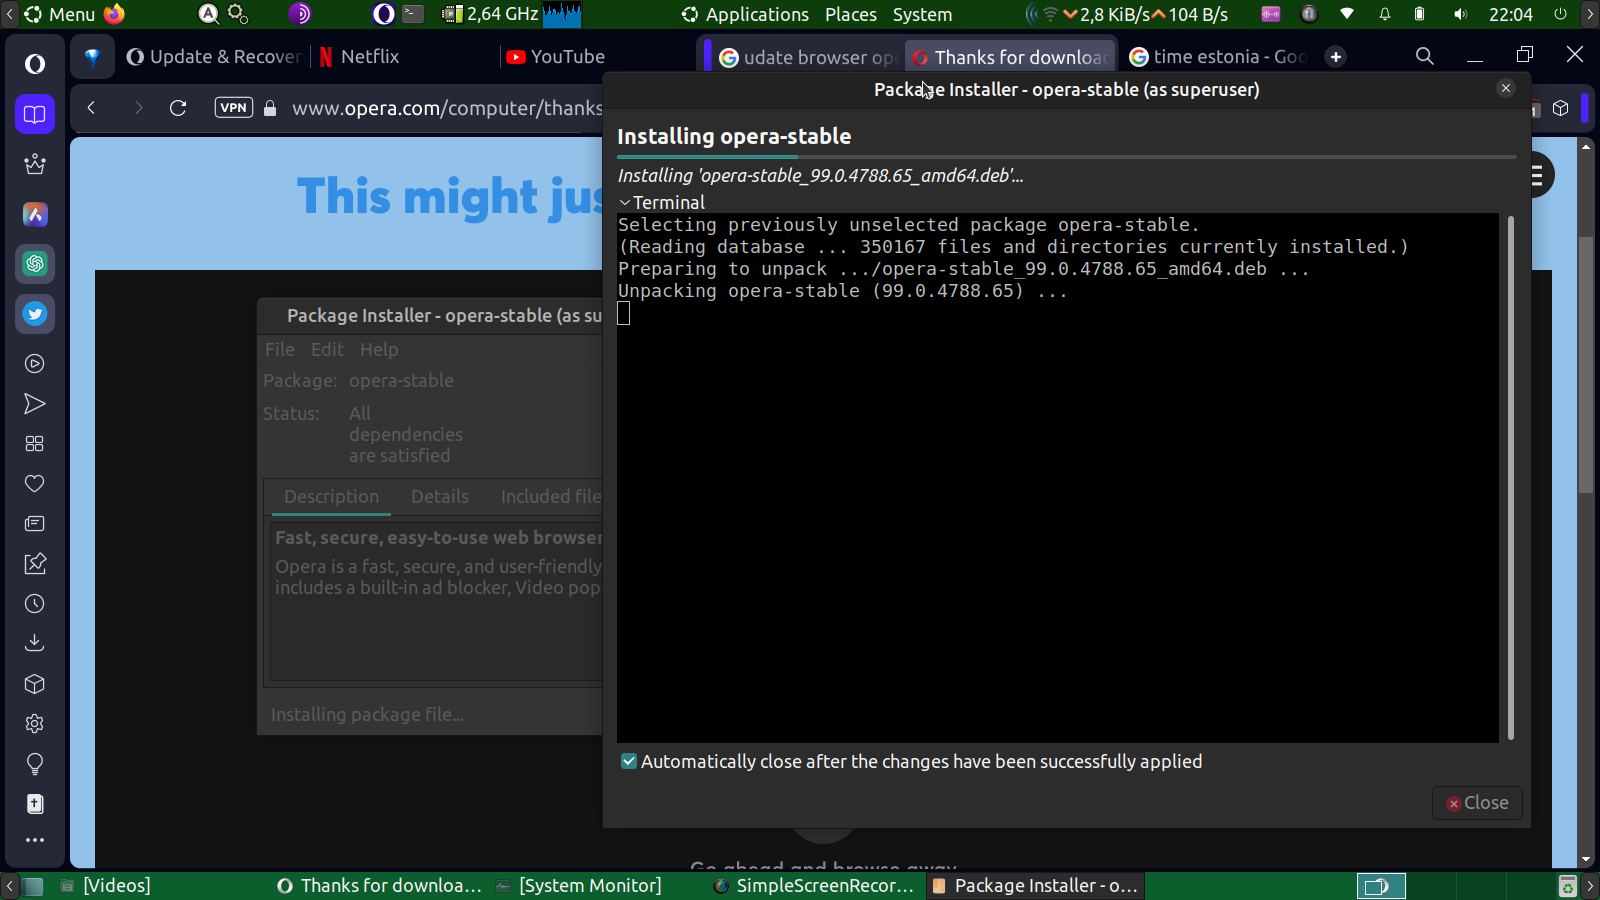Viewport: 1600px width, 900px height.
Task: Click the address bar URL www.opera.com
Action: [x=447, y=108]
